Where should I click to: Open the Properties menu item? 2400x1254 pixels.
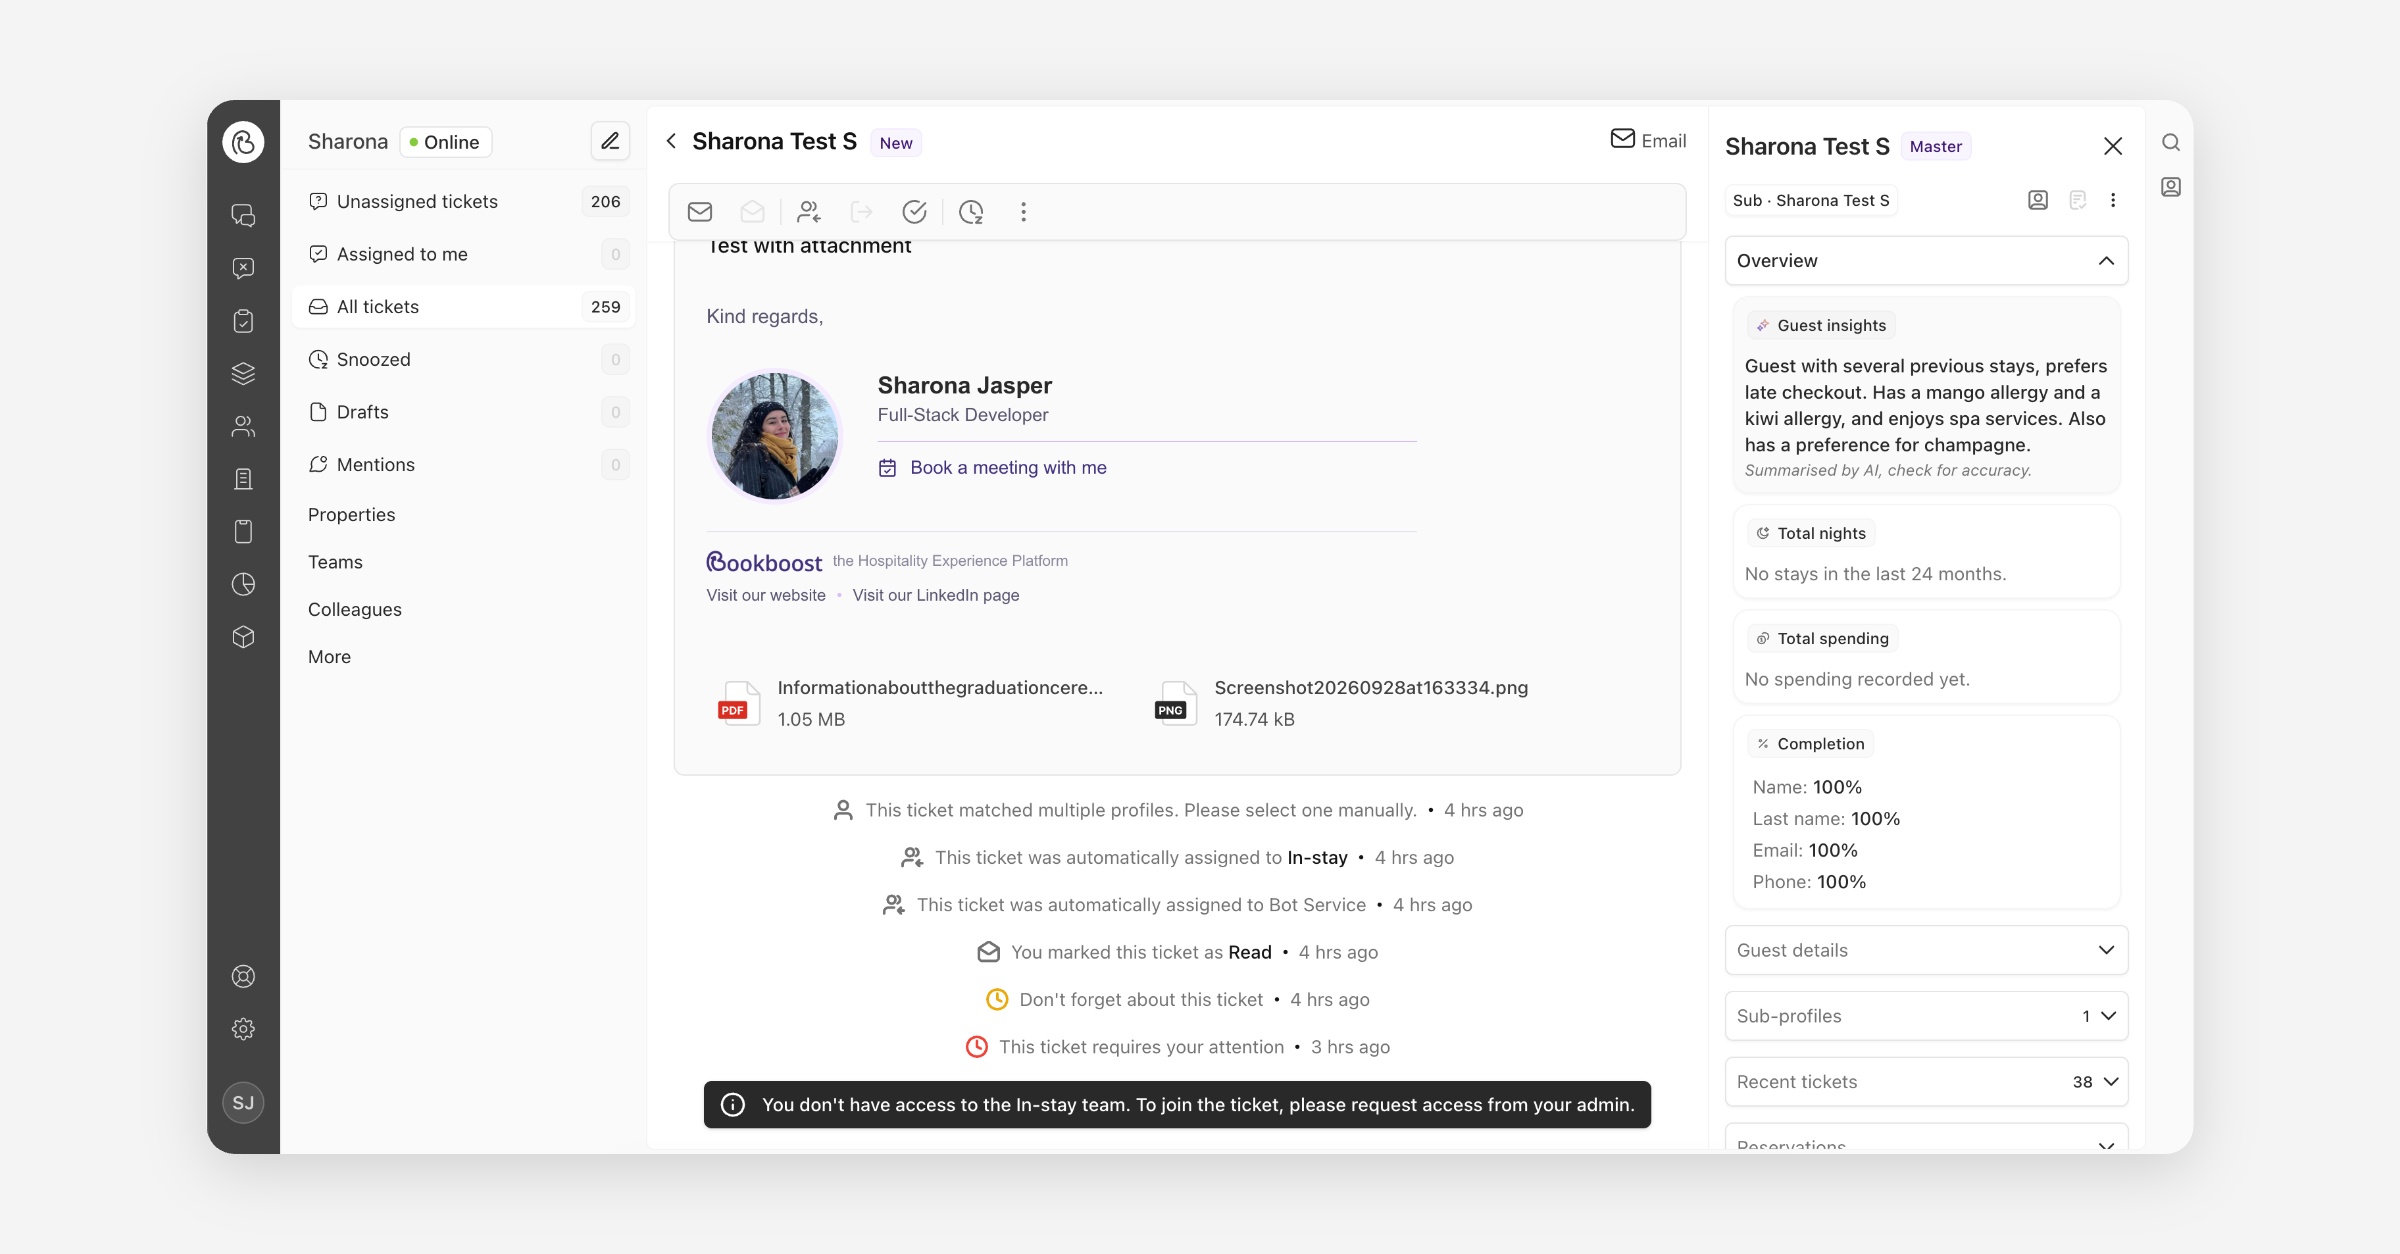[x=351, y=514]
